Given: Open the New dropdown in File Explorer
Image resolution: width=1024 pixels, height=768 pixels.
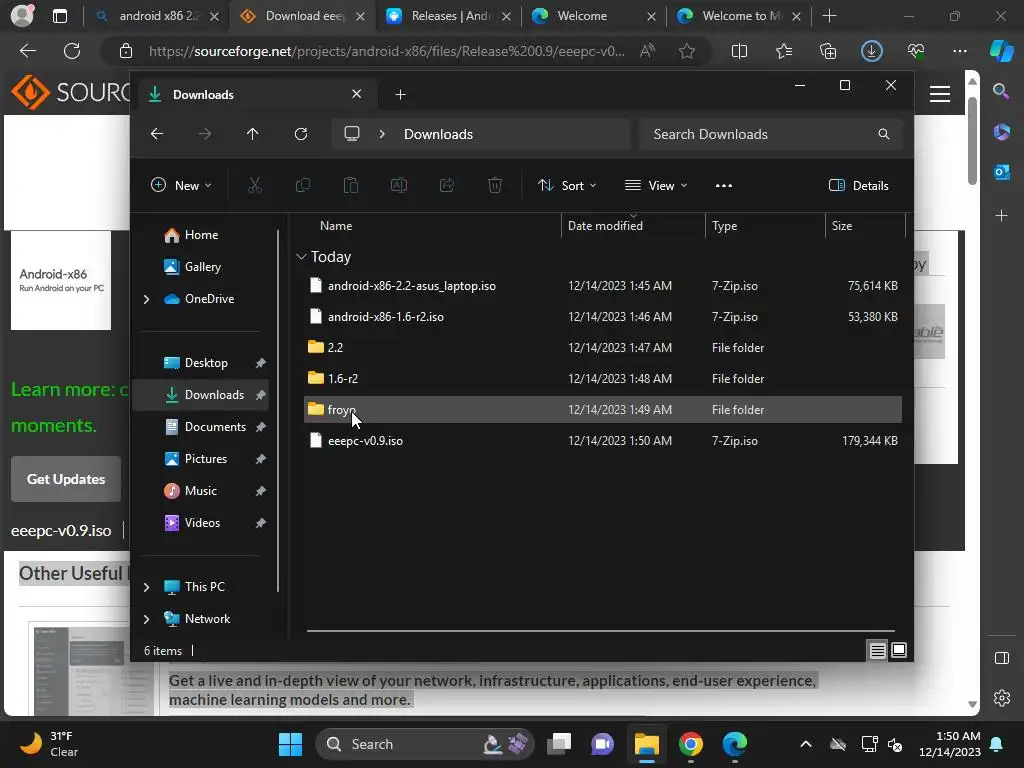Looking at the screenshot, I should click(181, 185).
